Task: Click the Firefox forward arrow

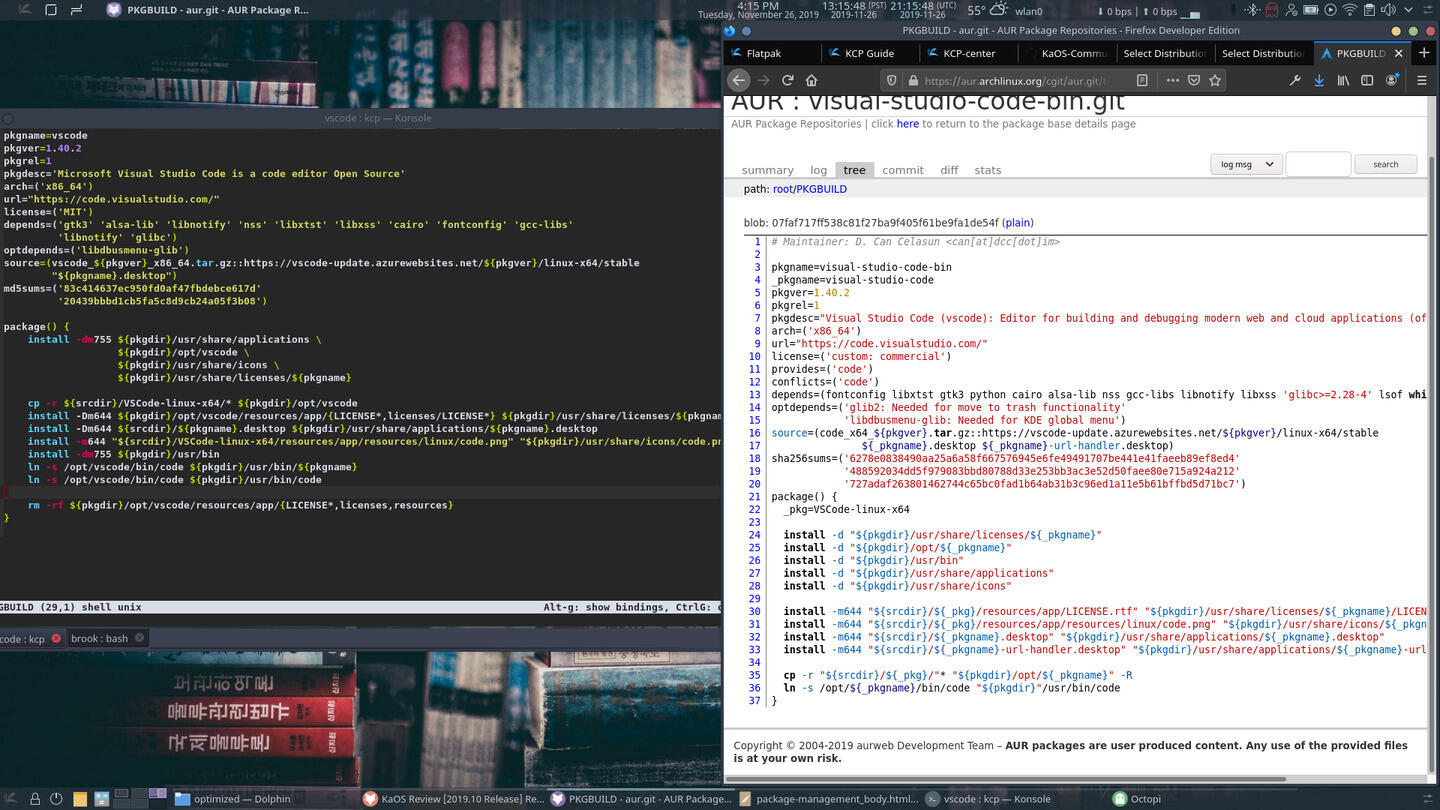Action: pyautogui.click(x=764, y=80)
